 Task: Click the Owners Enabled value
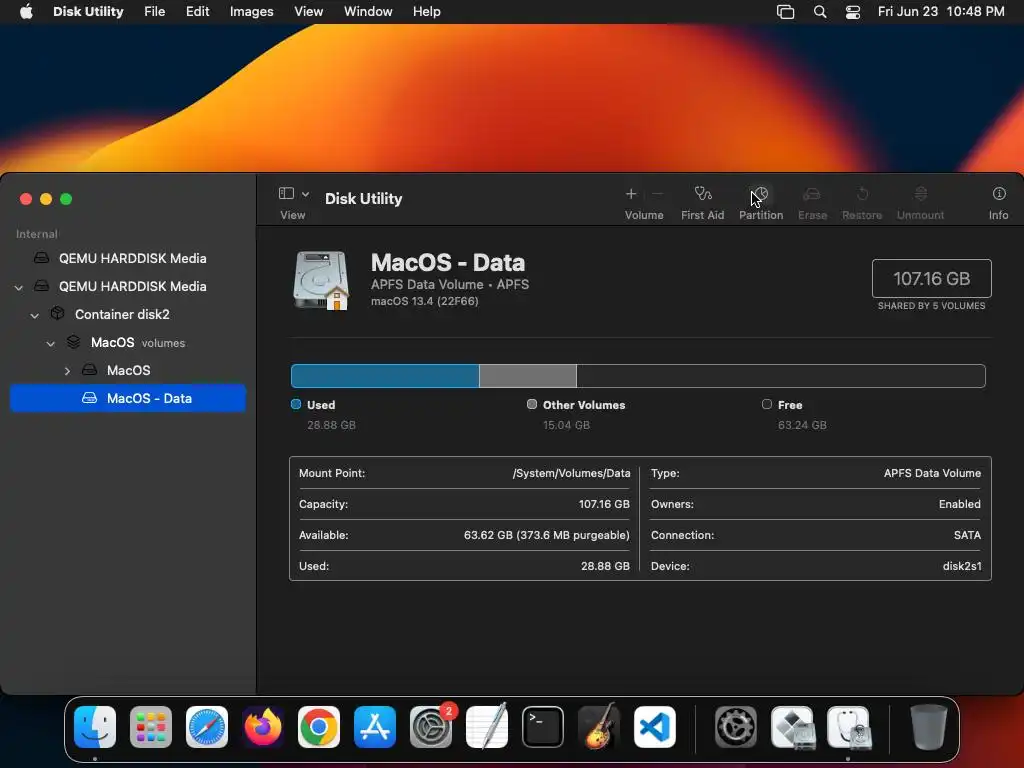pos(959,504)
